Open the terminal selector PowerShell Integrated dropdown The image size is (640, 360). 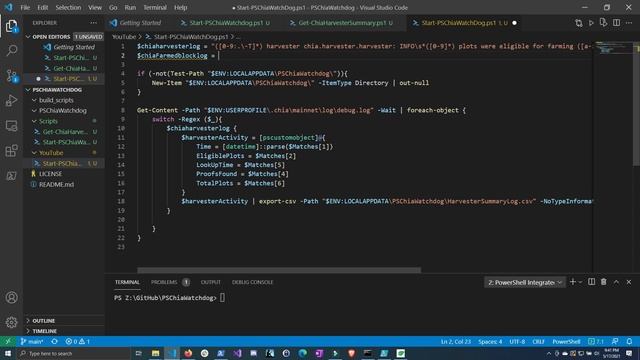click(x=525, y=282)
